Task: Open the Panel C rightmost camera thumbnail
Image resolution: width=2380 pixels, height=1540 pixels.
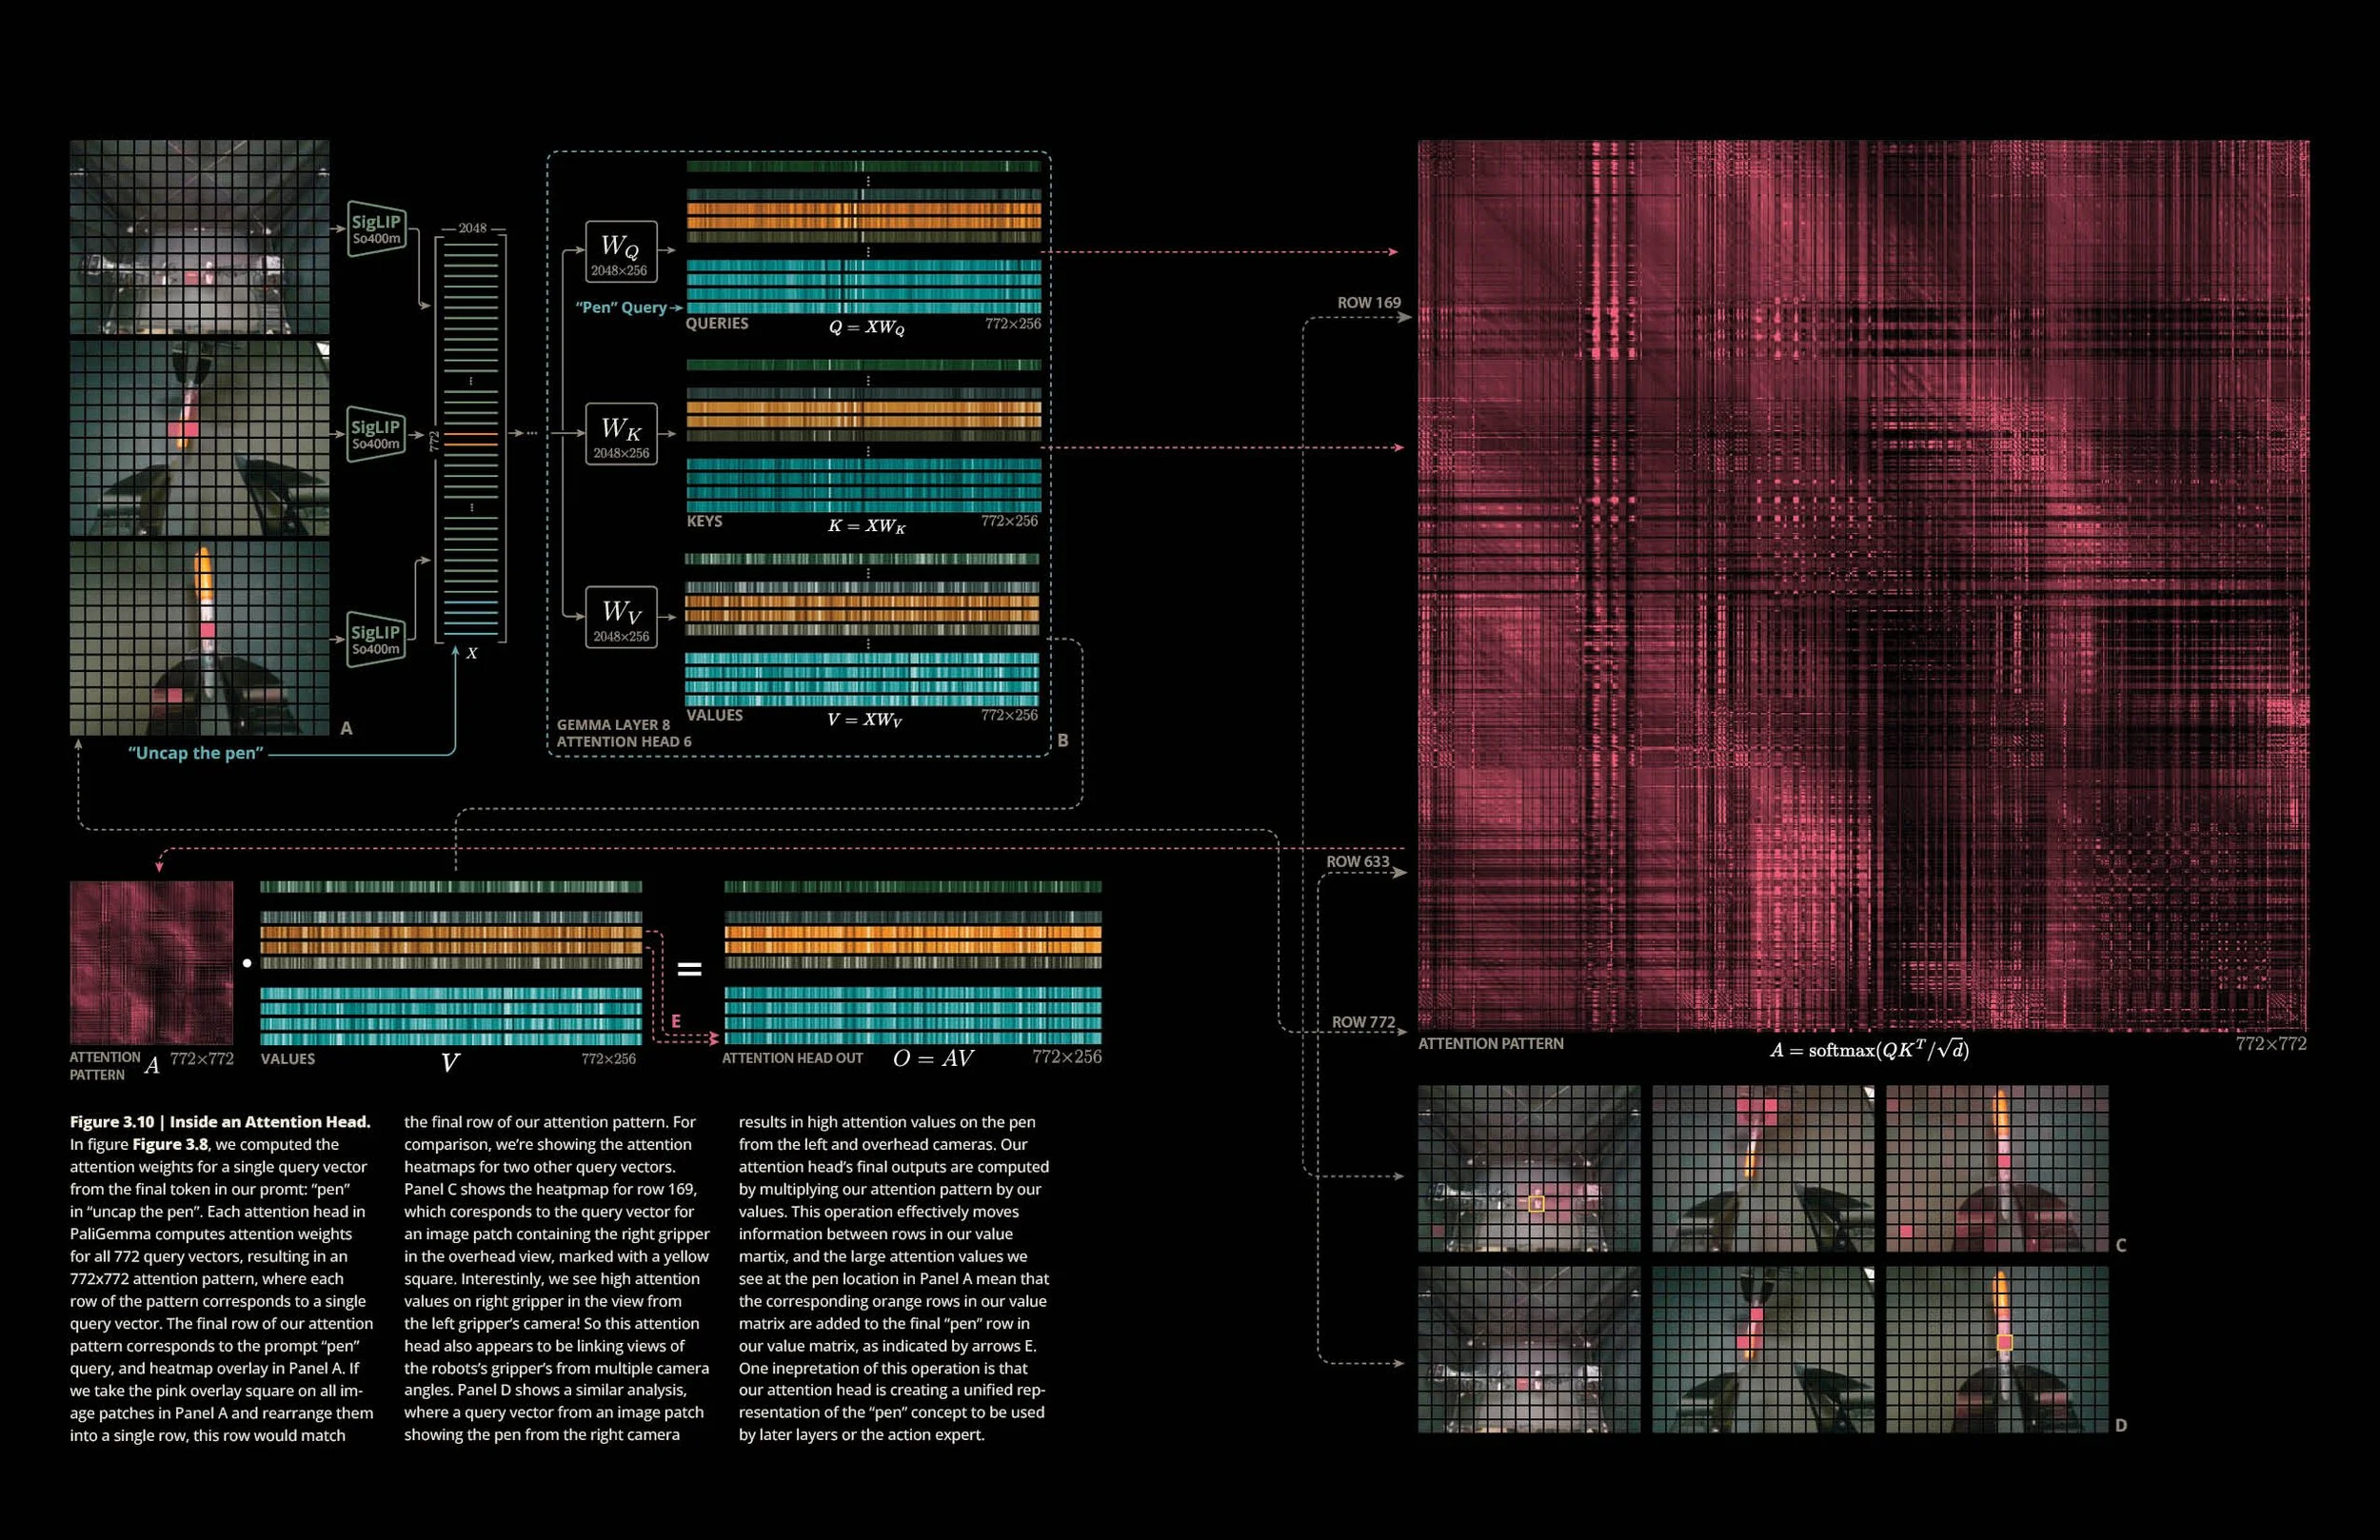Action: [1997, 1168]
